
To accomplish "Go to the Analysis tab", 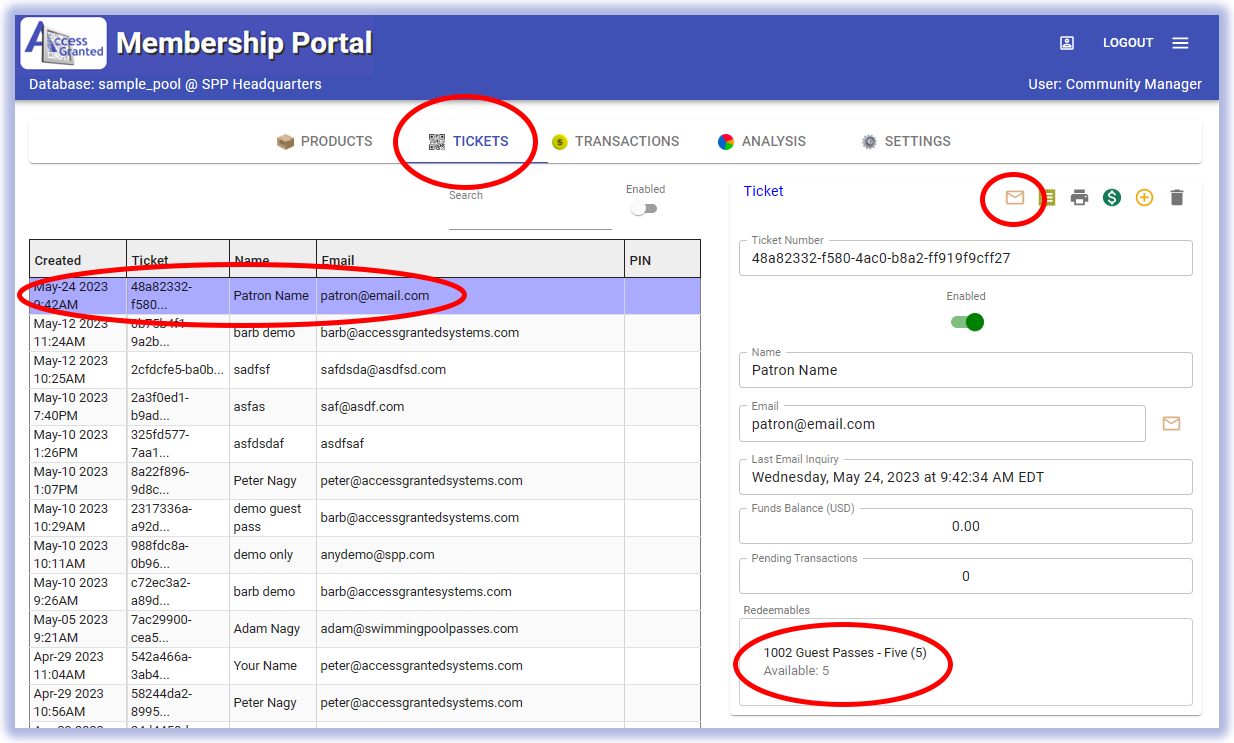I will (x=762, y=142).
